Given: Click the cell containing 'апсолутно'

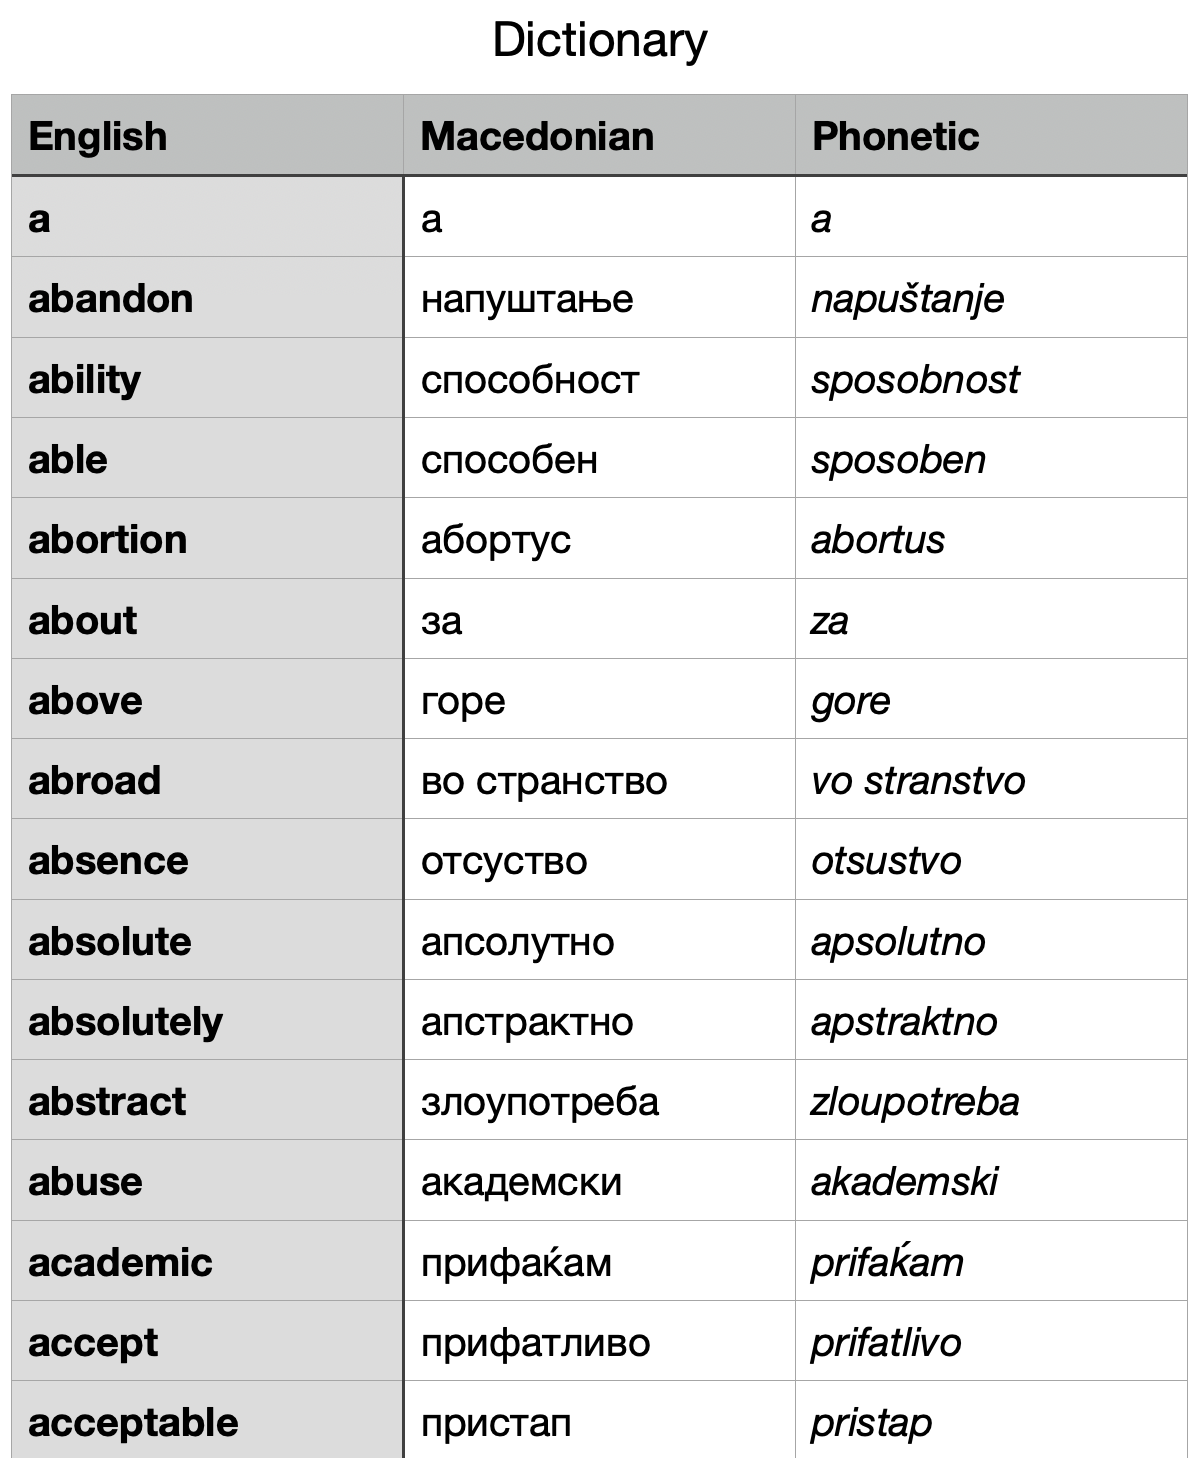Looking at the screenshot, I should [x=517, y=941].
